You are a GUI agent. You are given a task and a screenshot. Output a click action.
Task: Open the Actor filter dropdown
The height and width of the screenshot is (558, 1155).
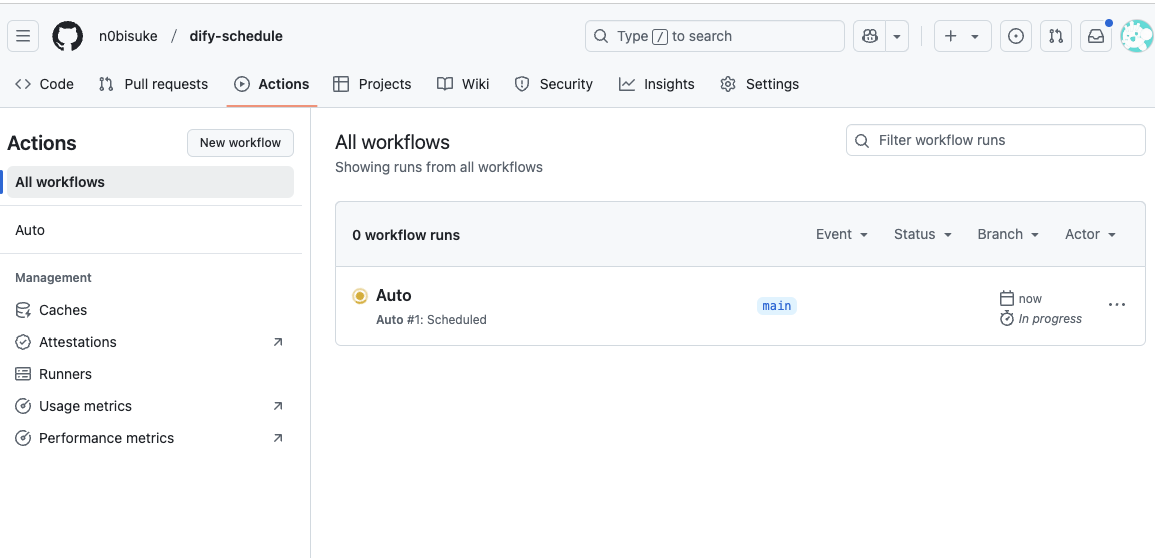[1090, 234]
